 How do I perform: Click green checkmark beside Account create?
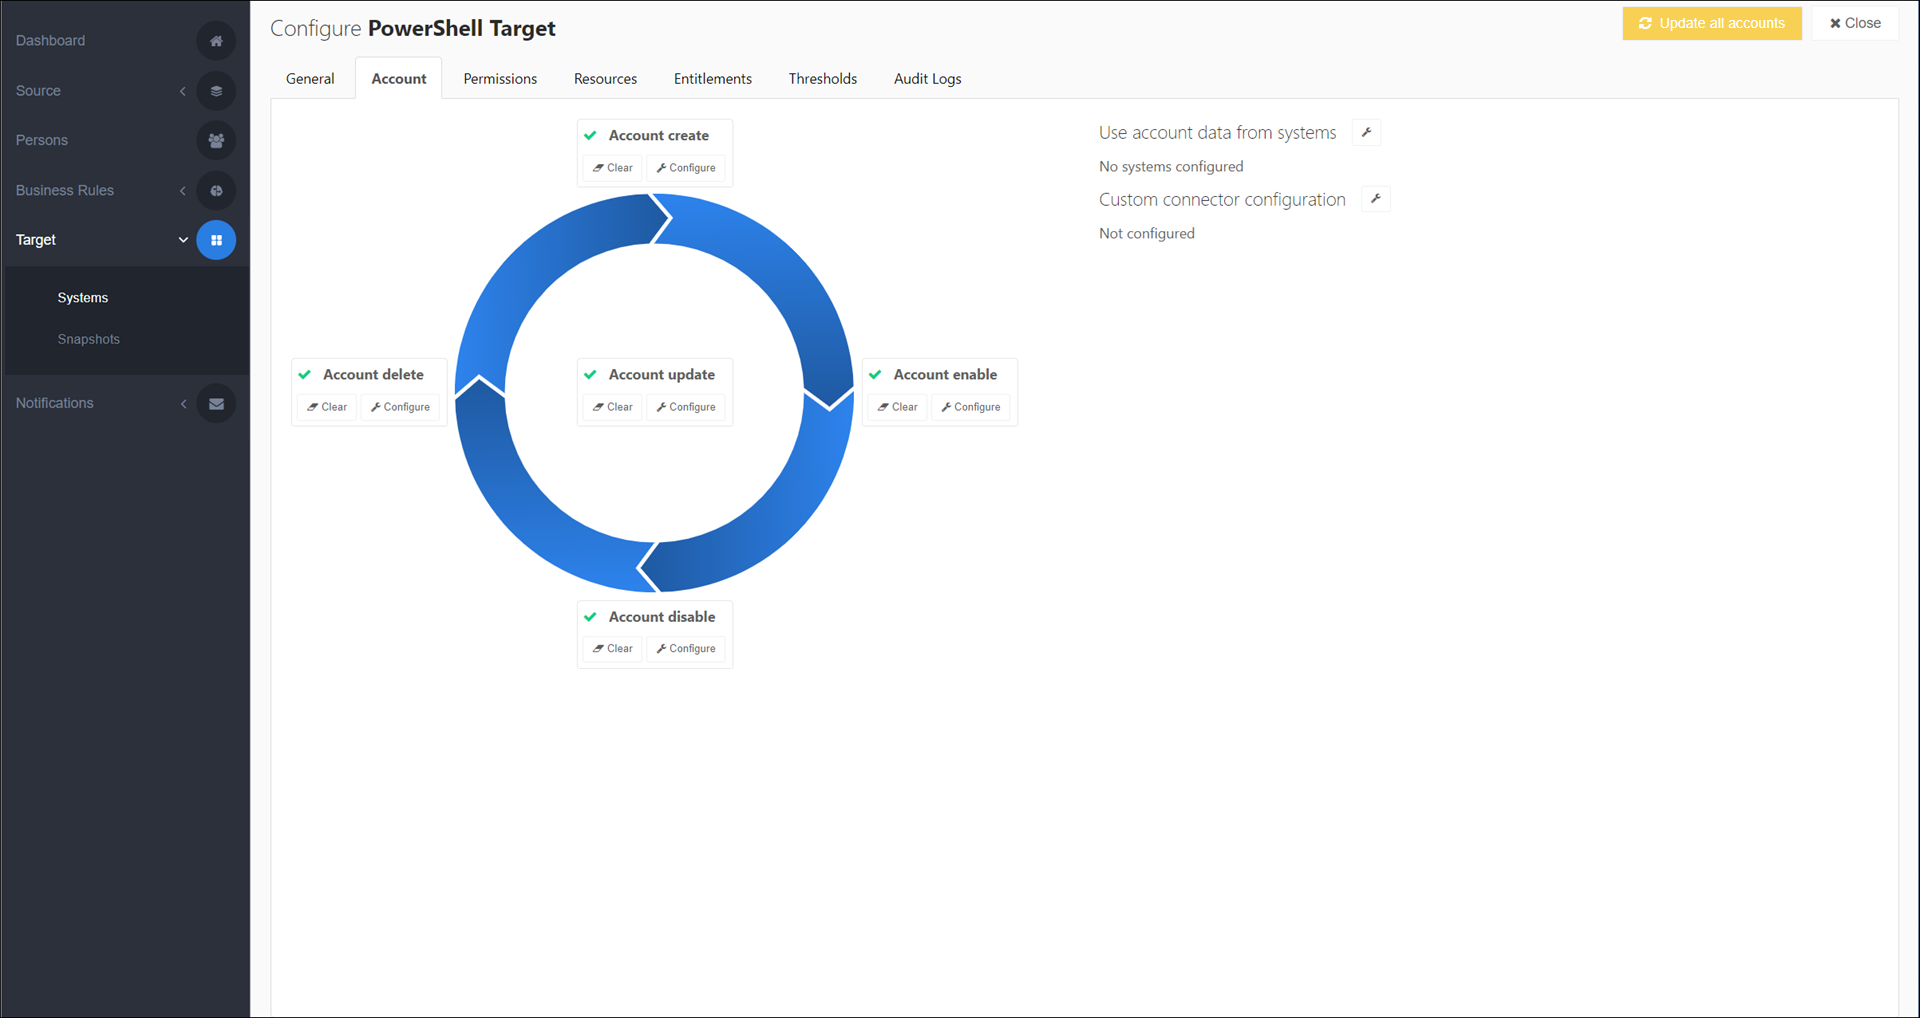tap(590, 135)
